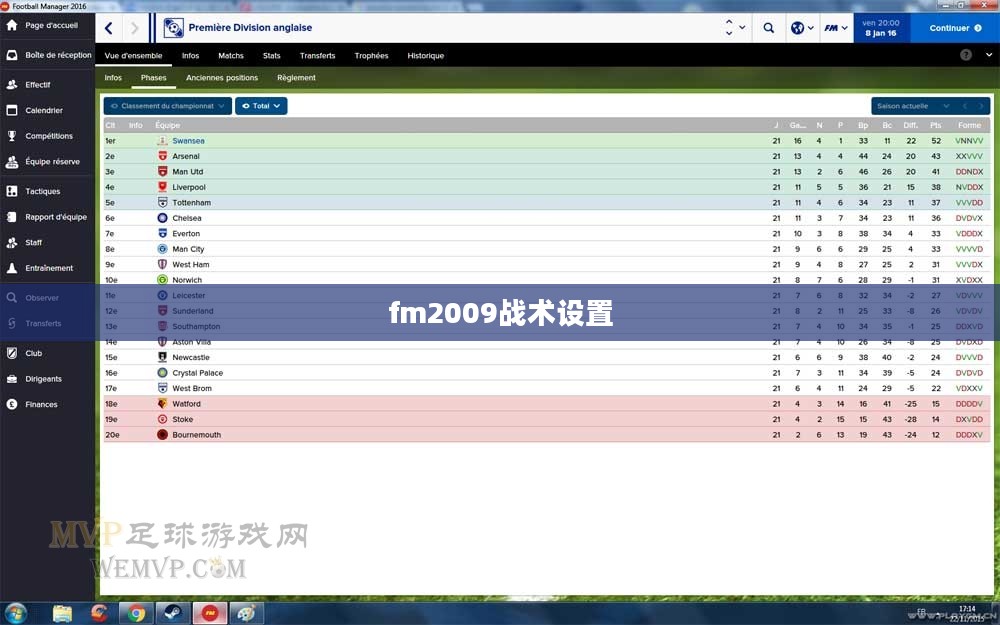
Task: Go to next season arrow
Action: (x=982, y=106)
